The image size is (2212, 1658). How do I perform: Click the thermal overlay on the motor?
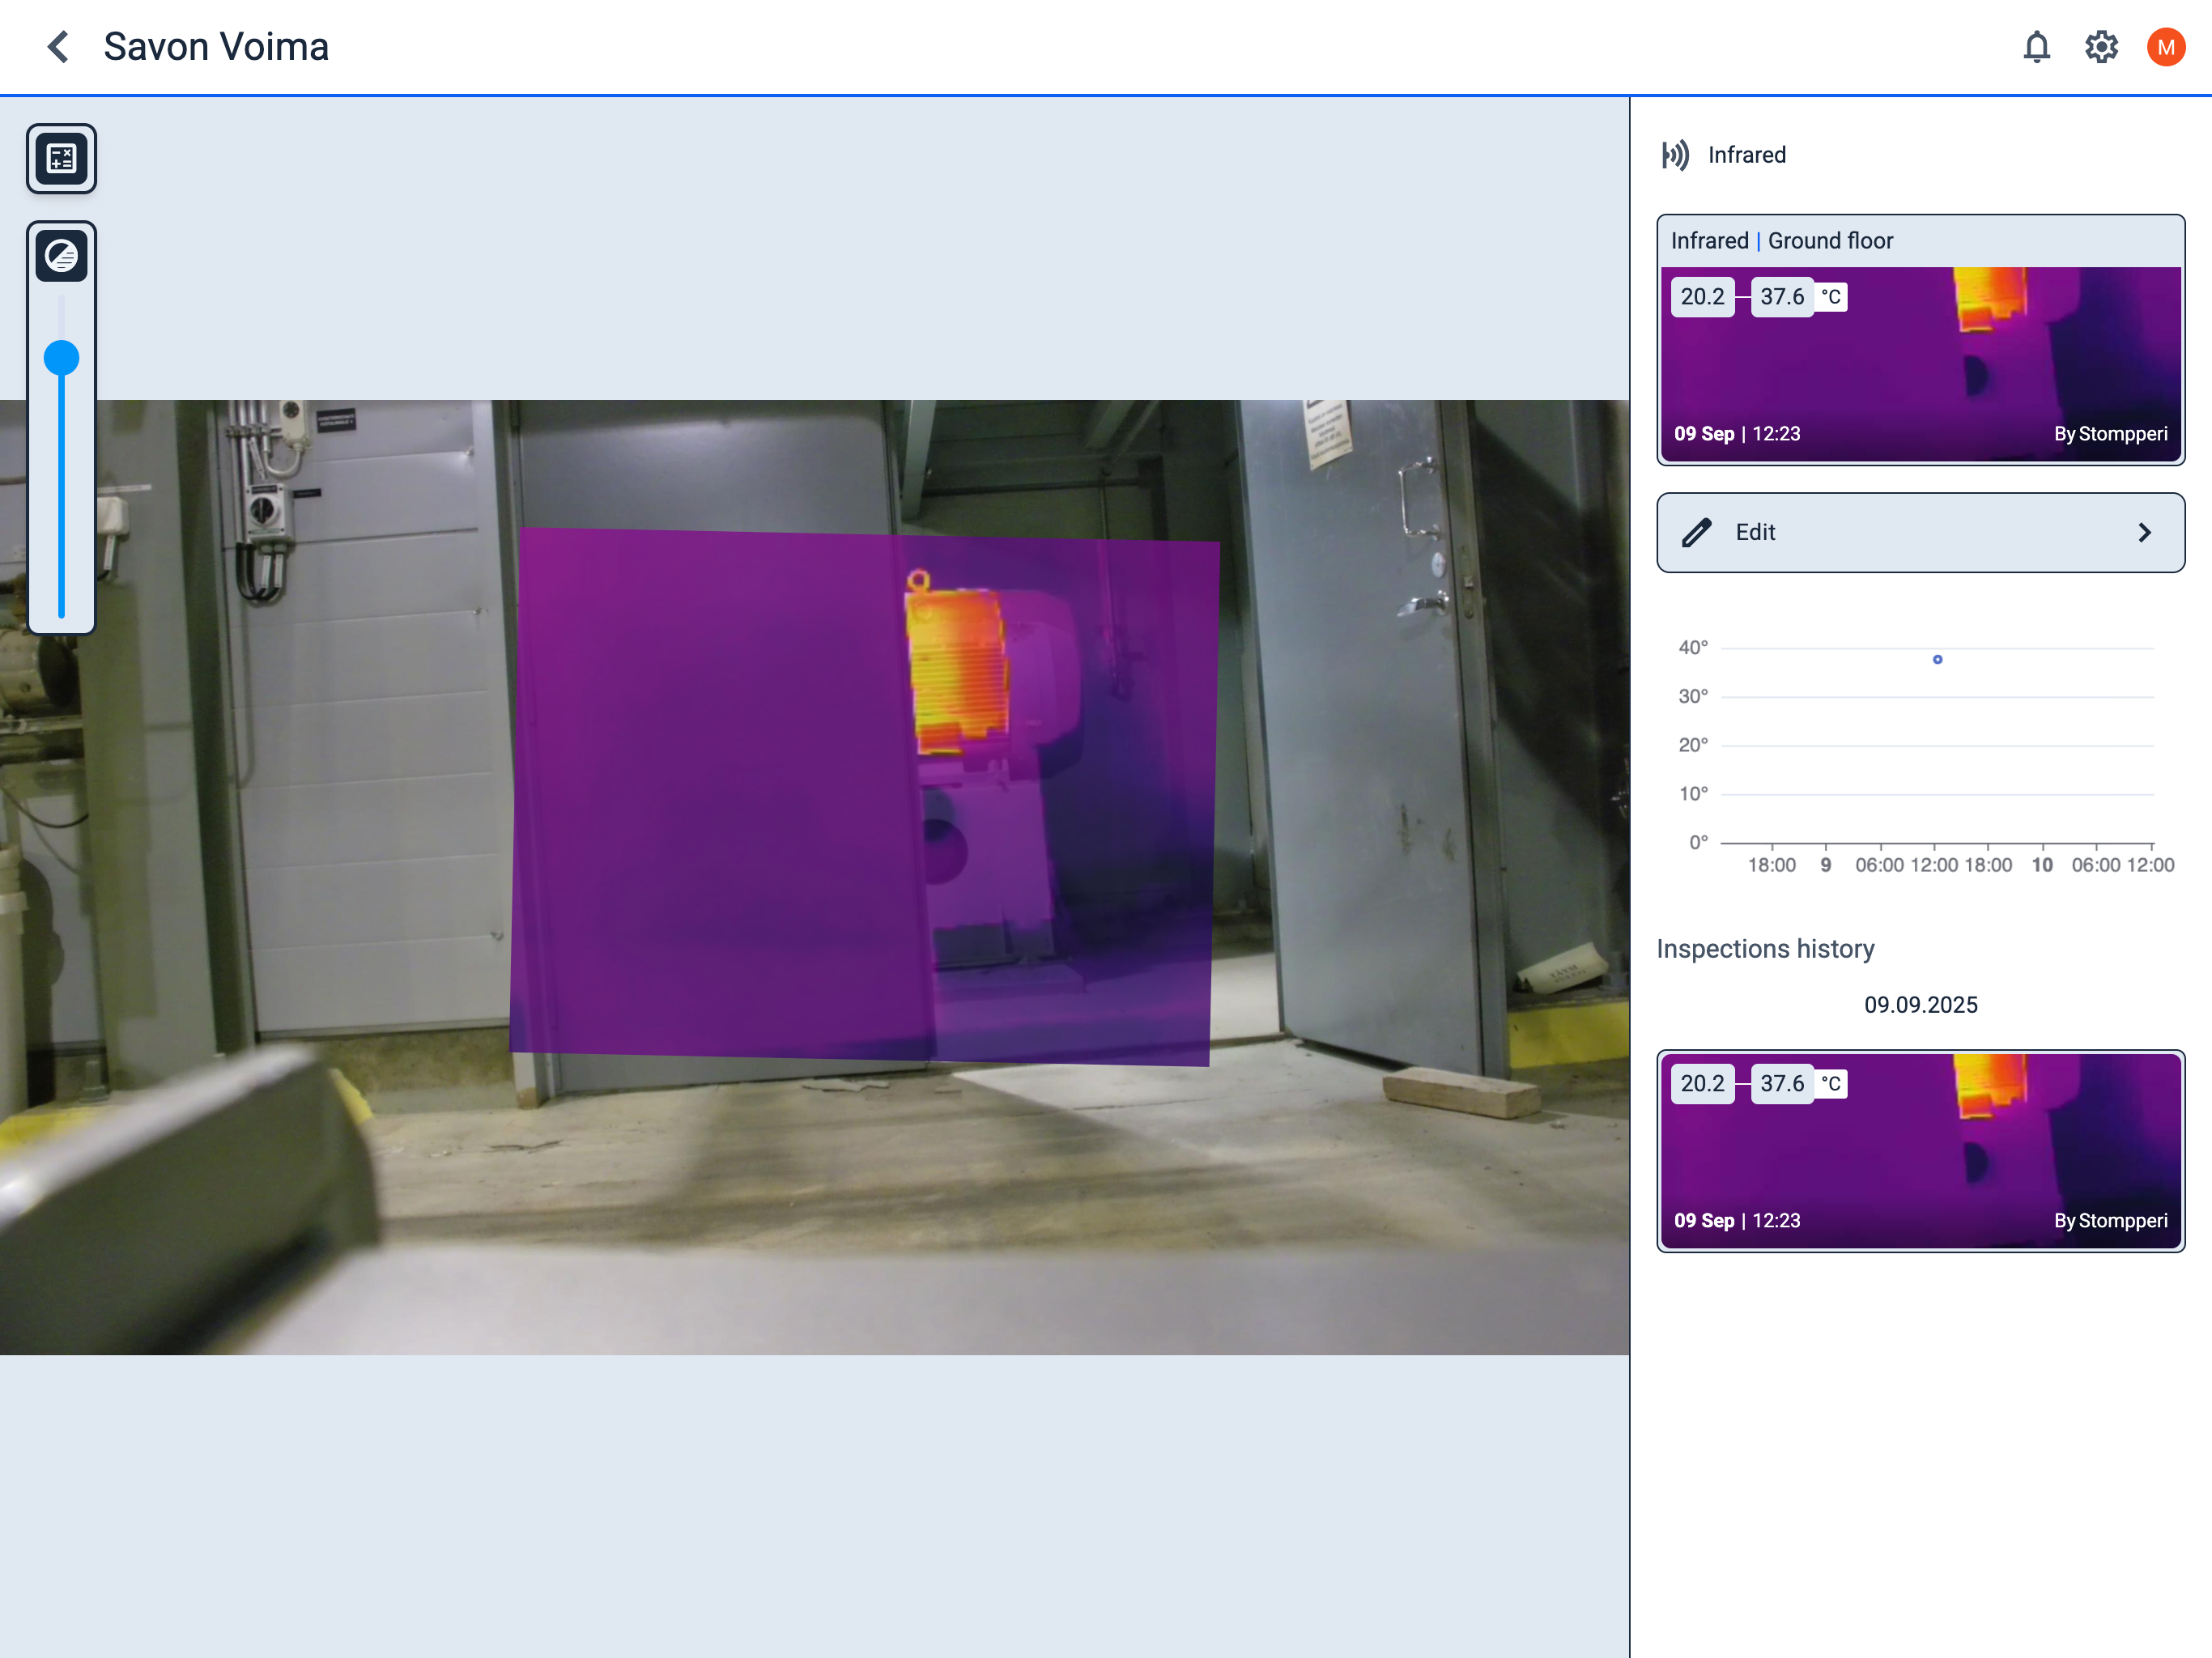(x=957, y=672)
